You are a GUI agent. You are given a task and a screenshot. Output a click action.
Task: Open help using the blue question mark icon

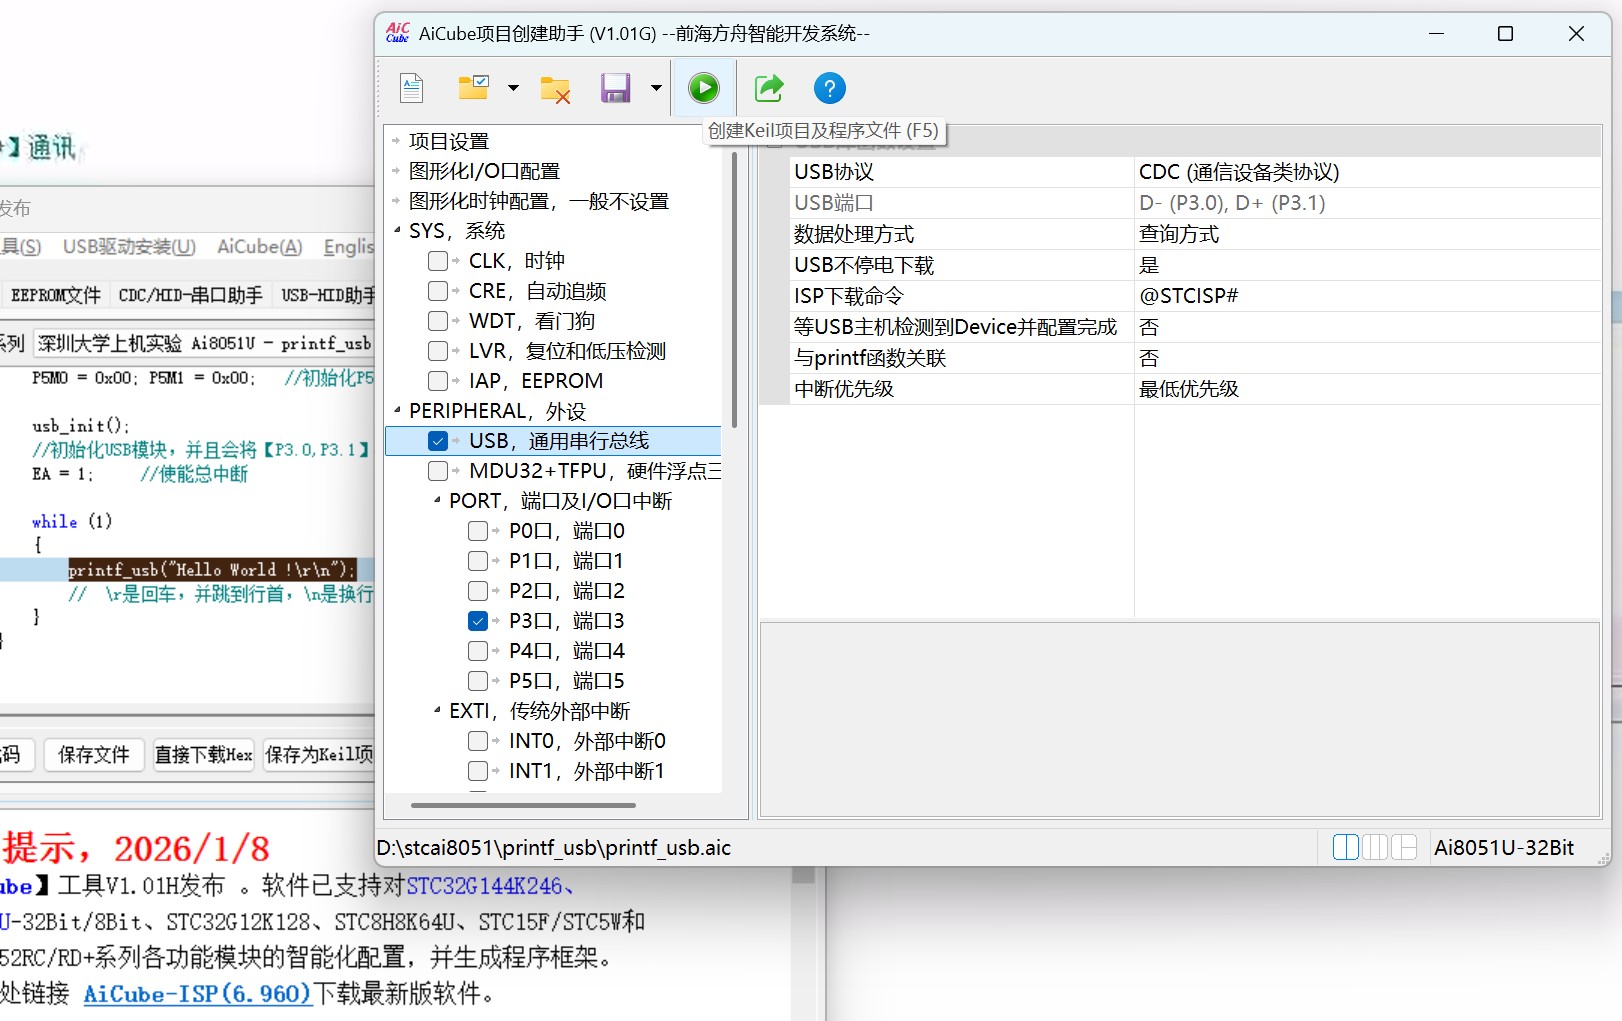829,88
